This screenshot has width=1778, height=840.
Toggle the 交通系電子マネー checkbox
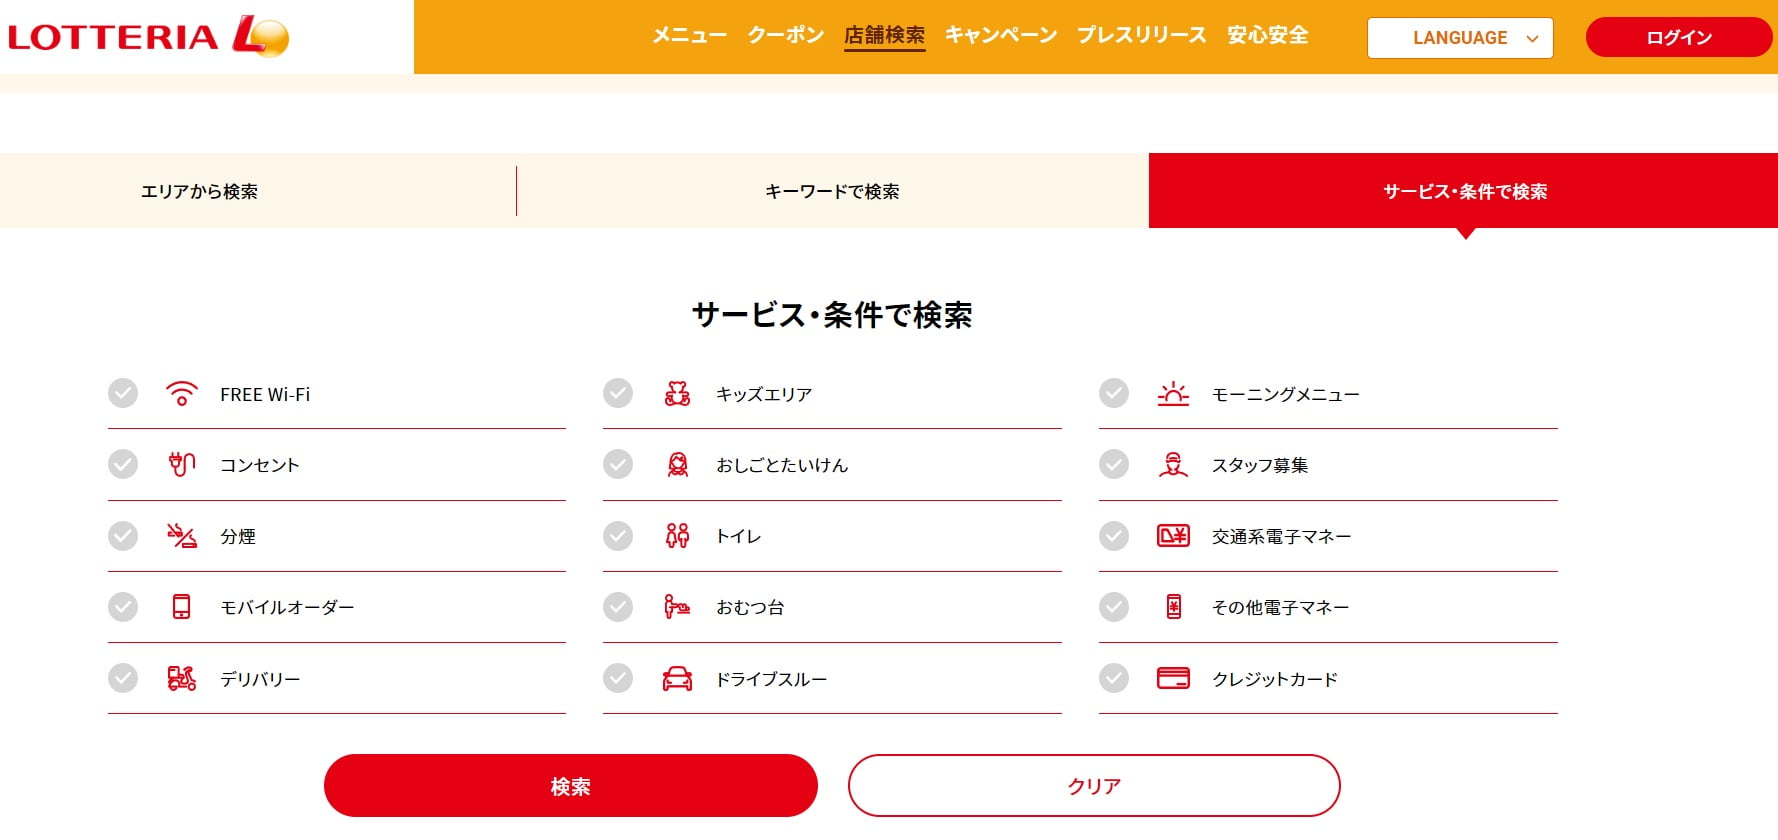tap(1114, 536)
